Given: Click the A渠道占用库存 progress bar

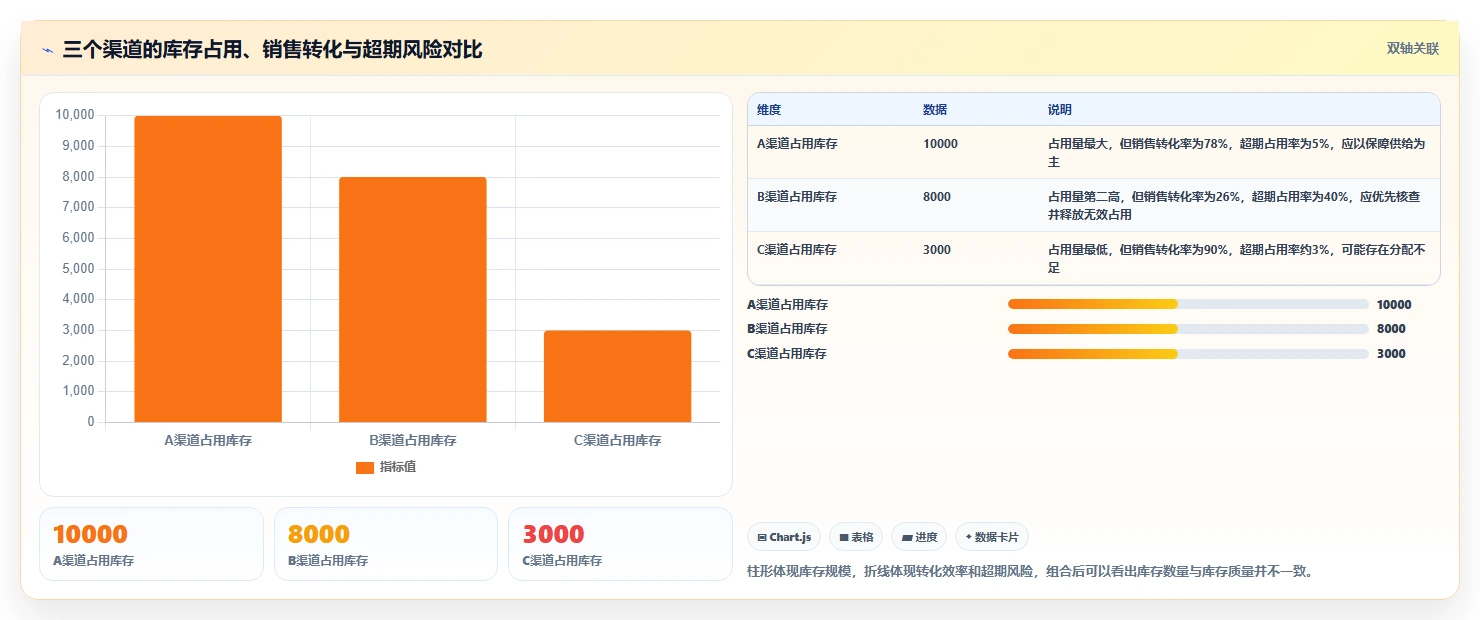Looking at the screenshot, I should [x=1188, y=304].
